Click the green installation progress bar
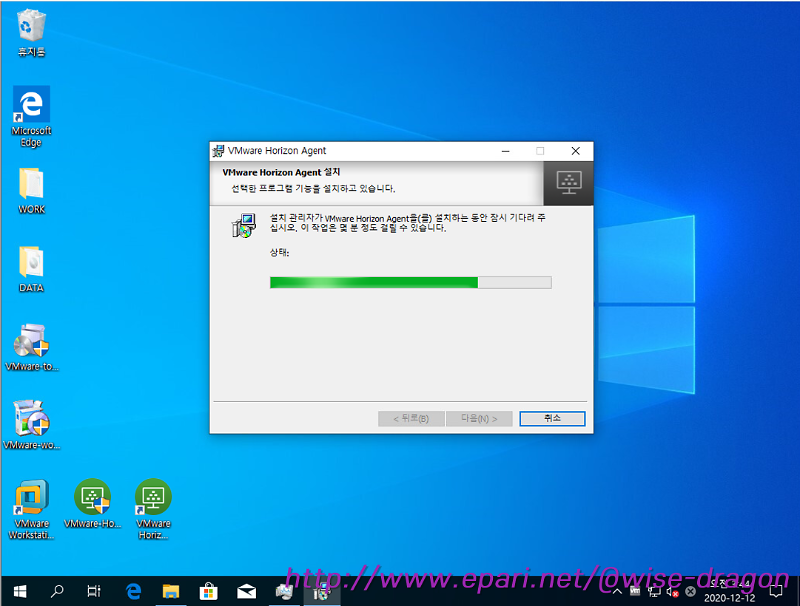The height and width of the screenshot is (606, 800). [x=411, y=283]
